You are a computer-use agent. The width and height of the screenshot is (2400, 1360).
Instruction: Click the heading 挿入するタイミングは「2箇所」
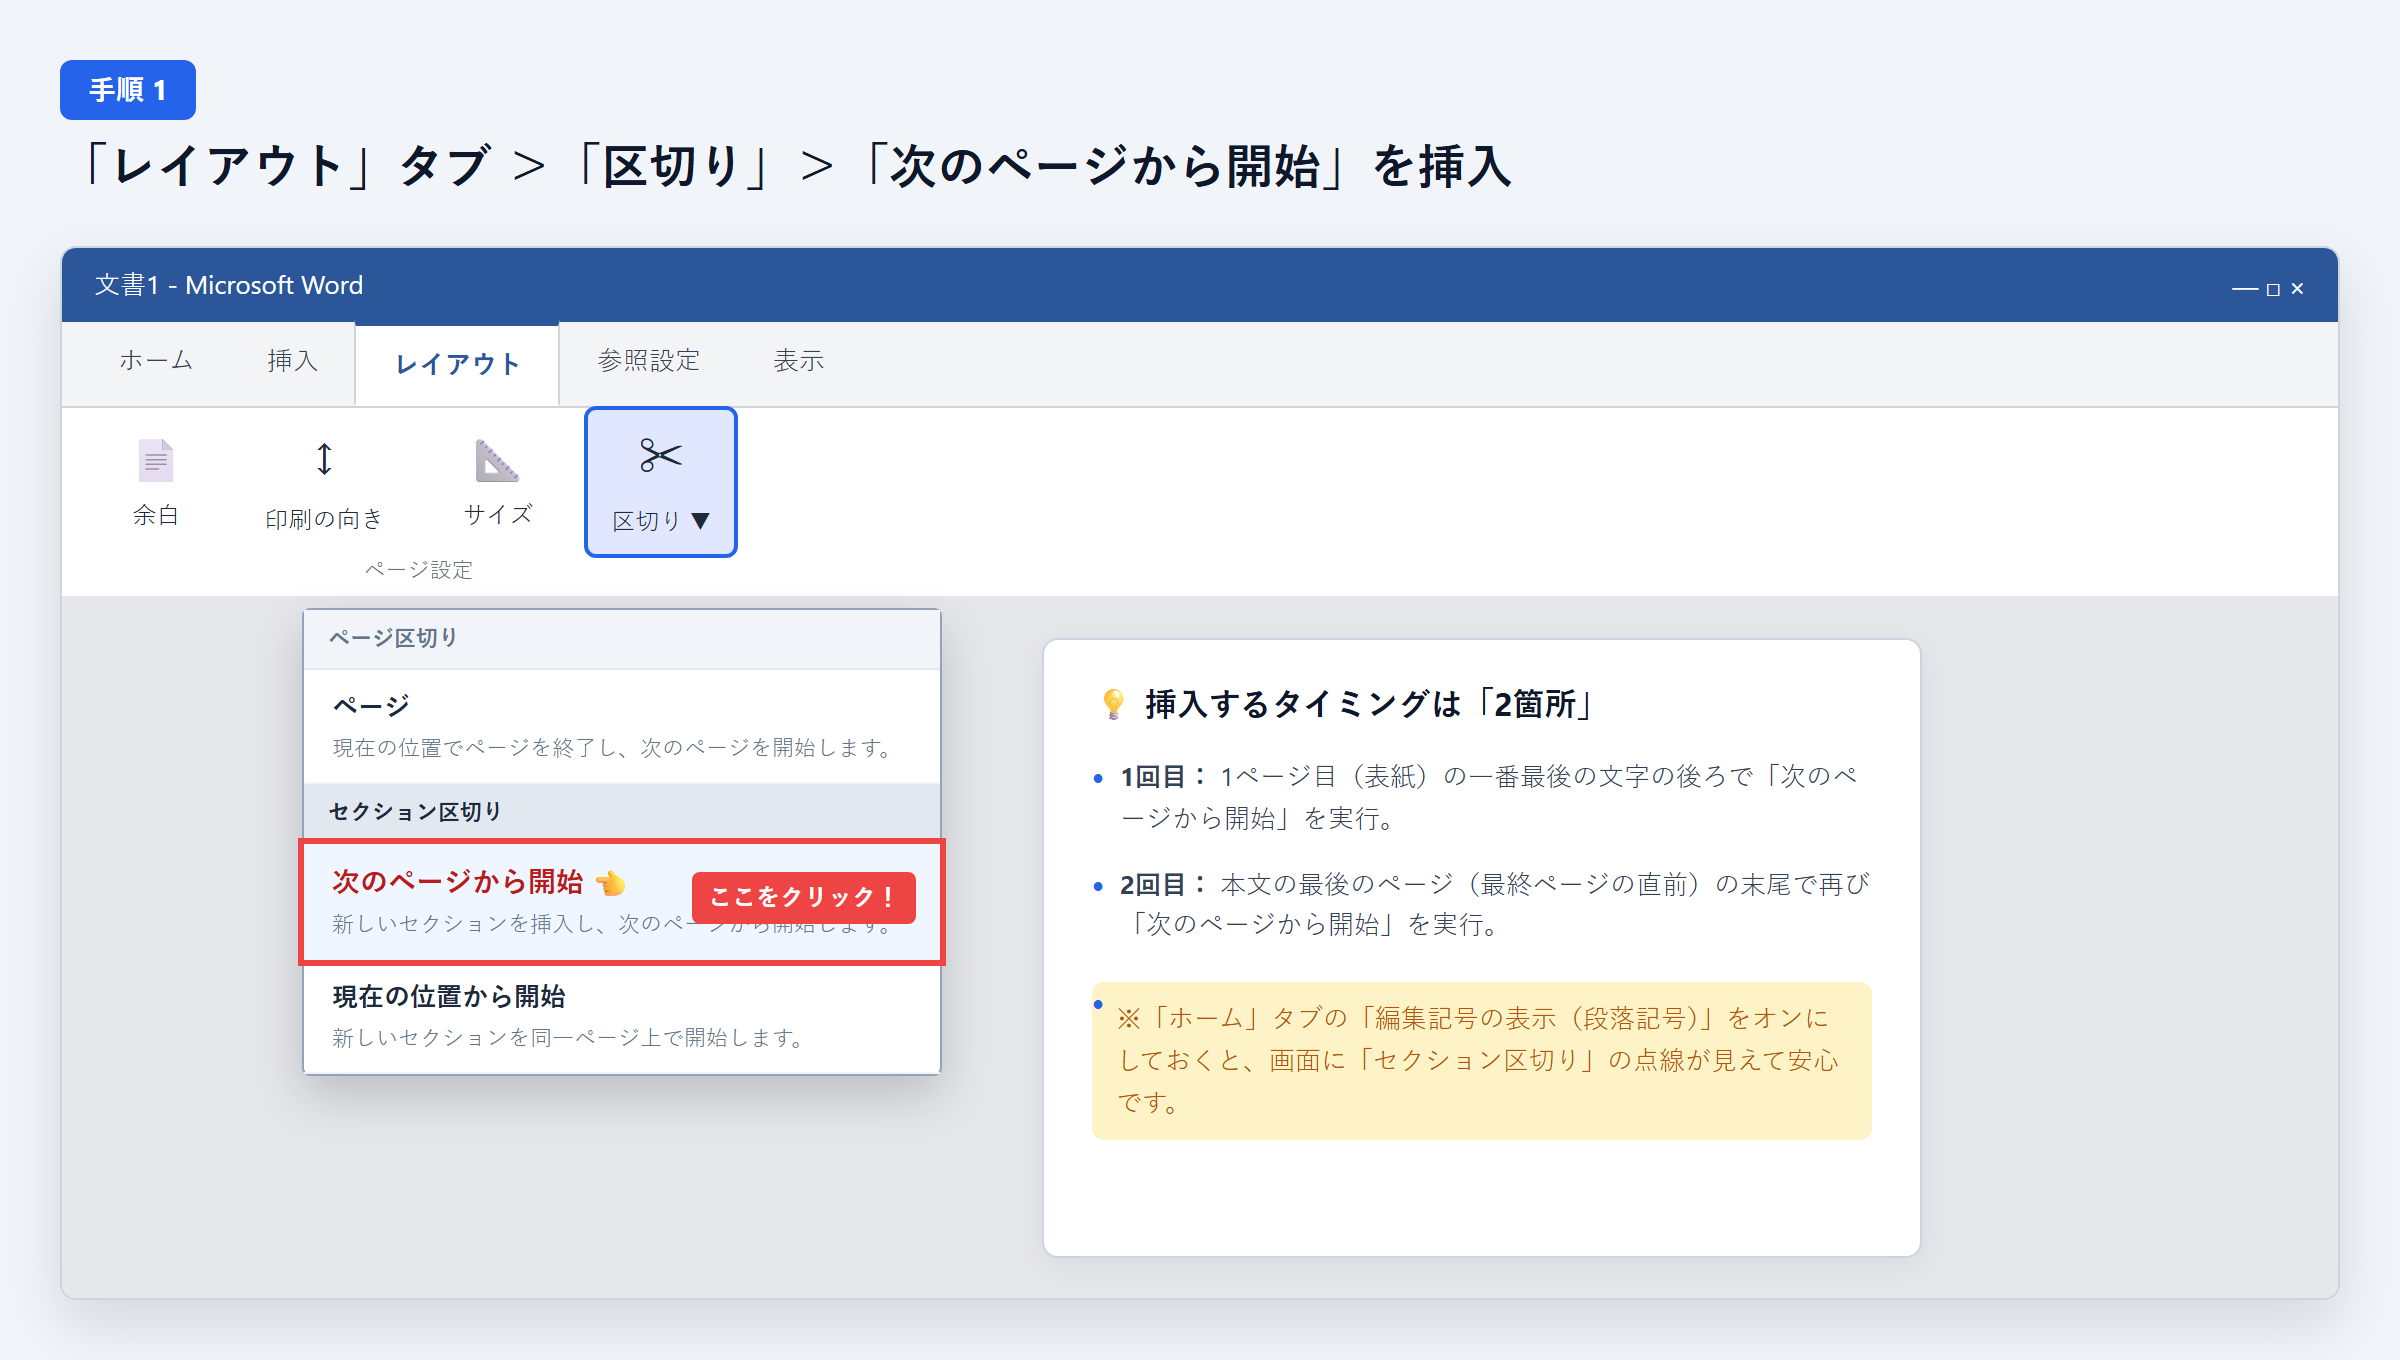(x=1368, y=704)
